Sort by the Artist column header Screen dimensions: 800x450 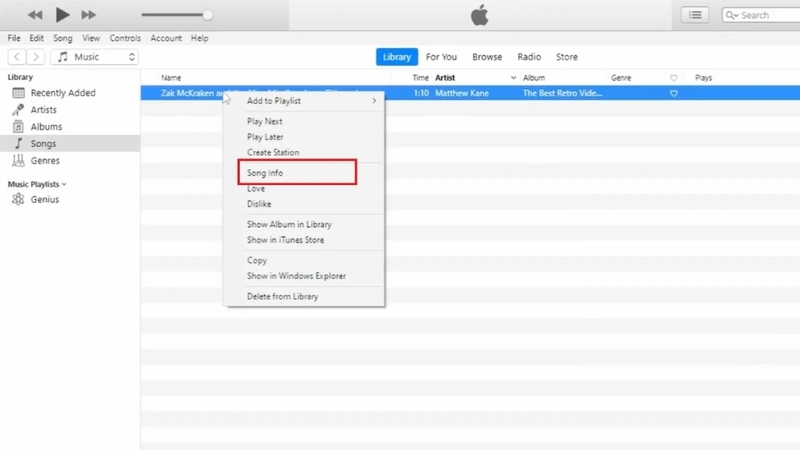[x=445, y=78]
